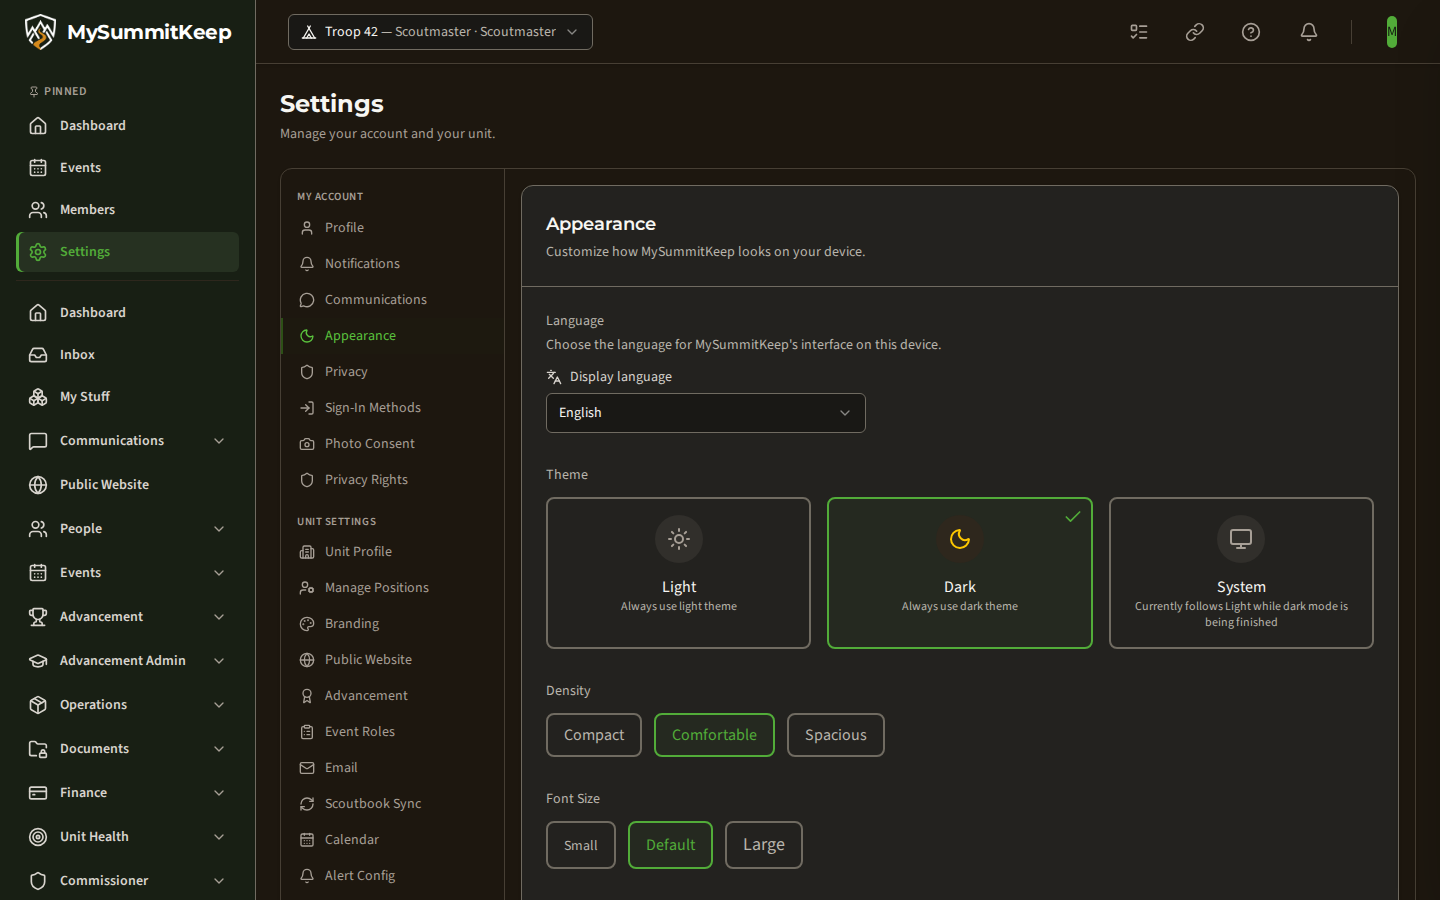Choose Comfortable density
This screenshot has height=900, width=1440.
click(714, 735)
